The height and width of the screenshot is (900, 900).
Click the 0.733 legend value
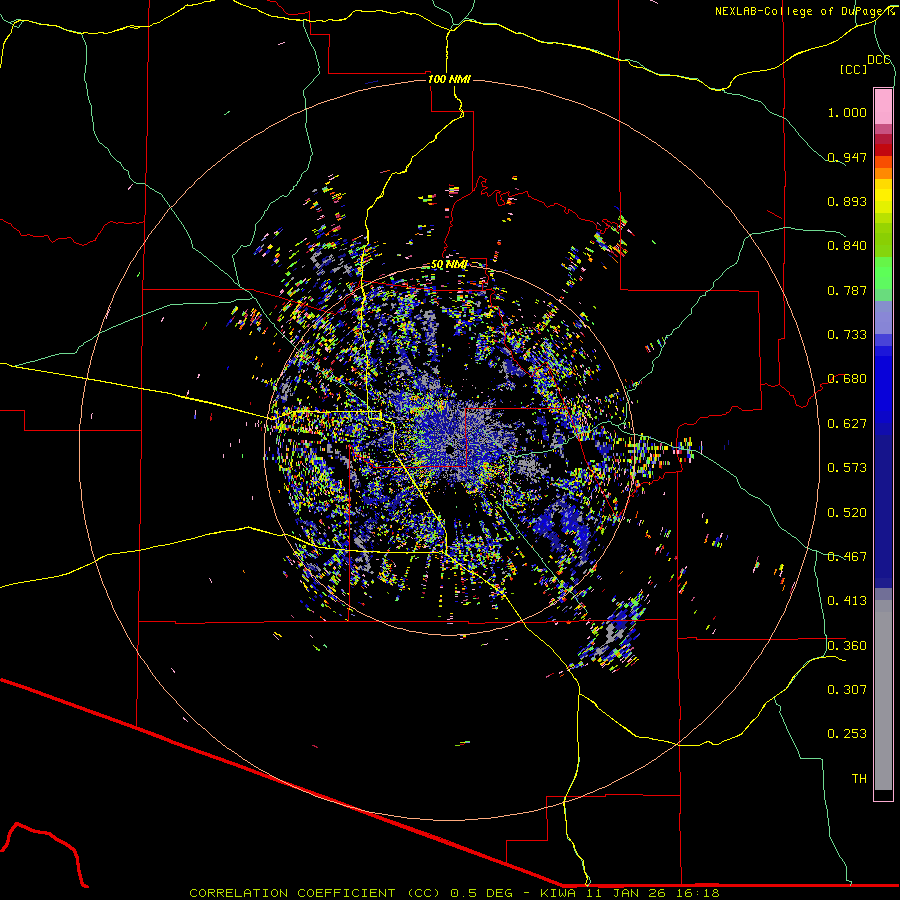point(847,335)
